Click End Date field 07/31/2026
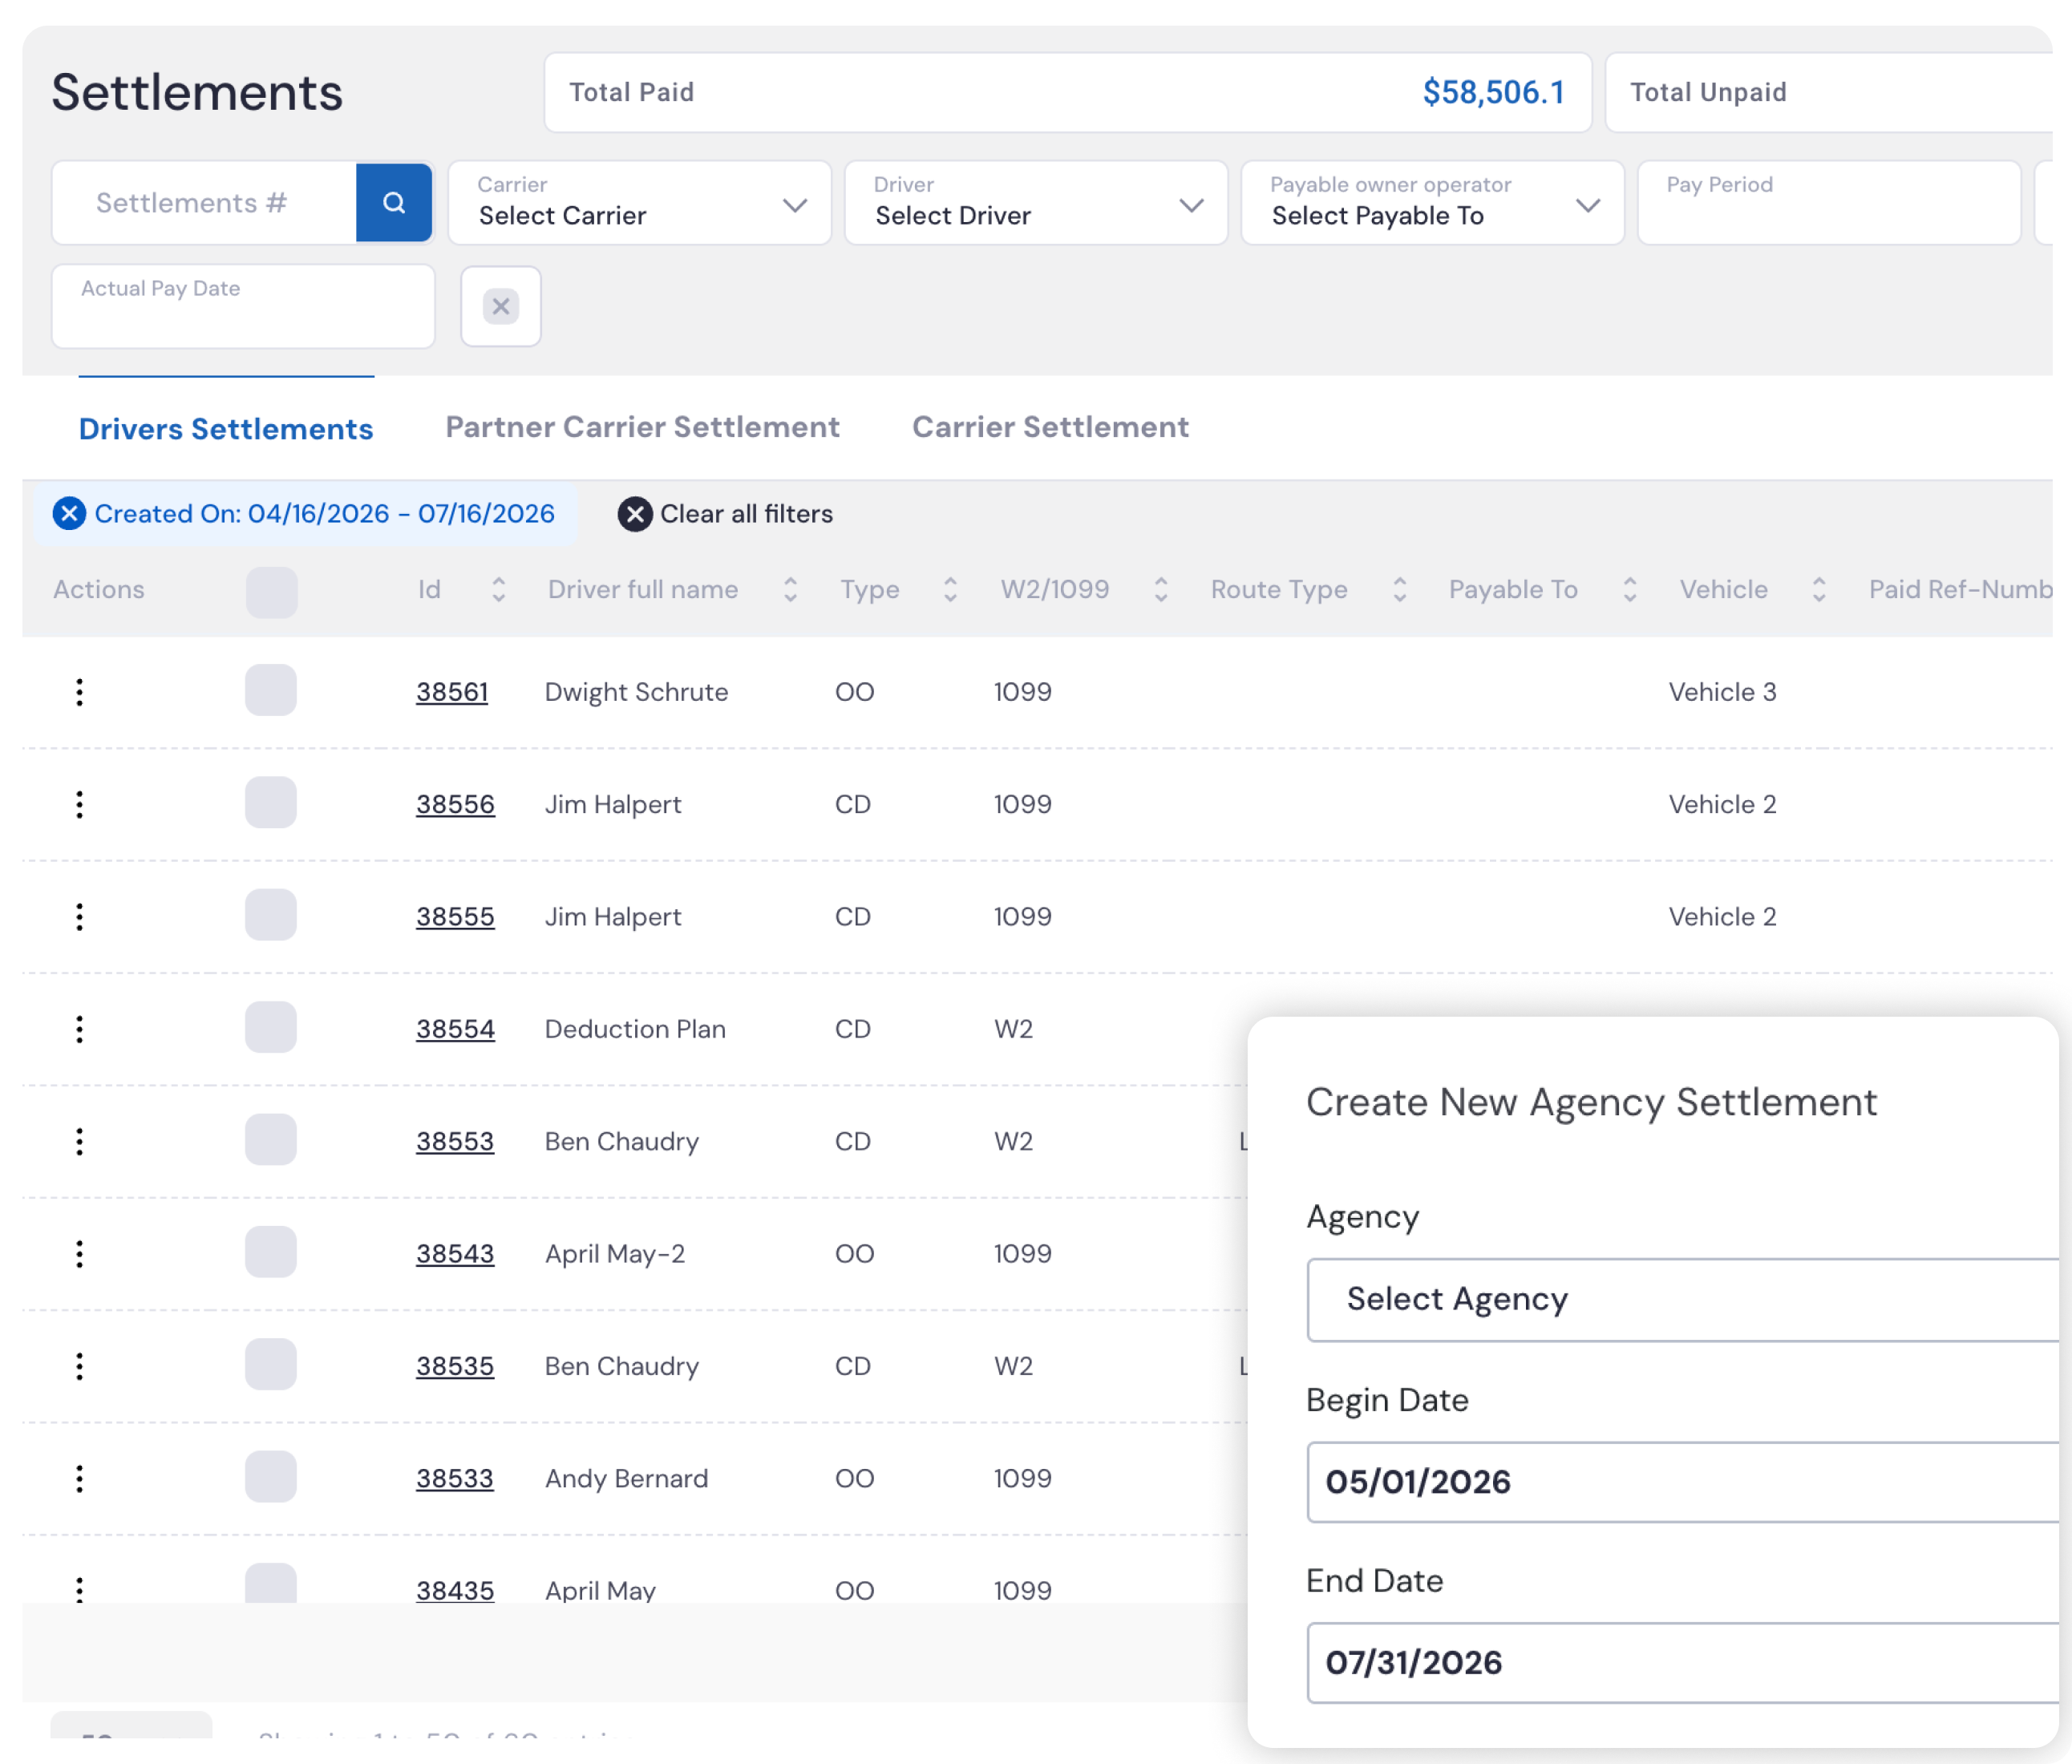The width and height of the screenshot is (2072, 1764). pyautogui.click(x=1683, y=1663)
